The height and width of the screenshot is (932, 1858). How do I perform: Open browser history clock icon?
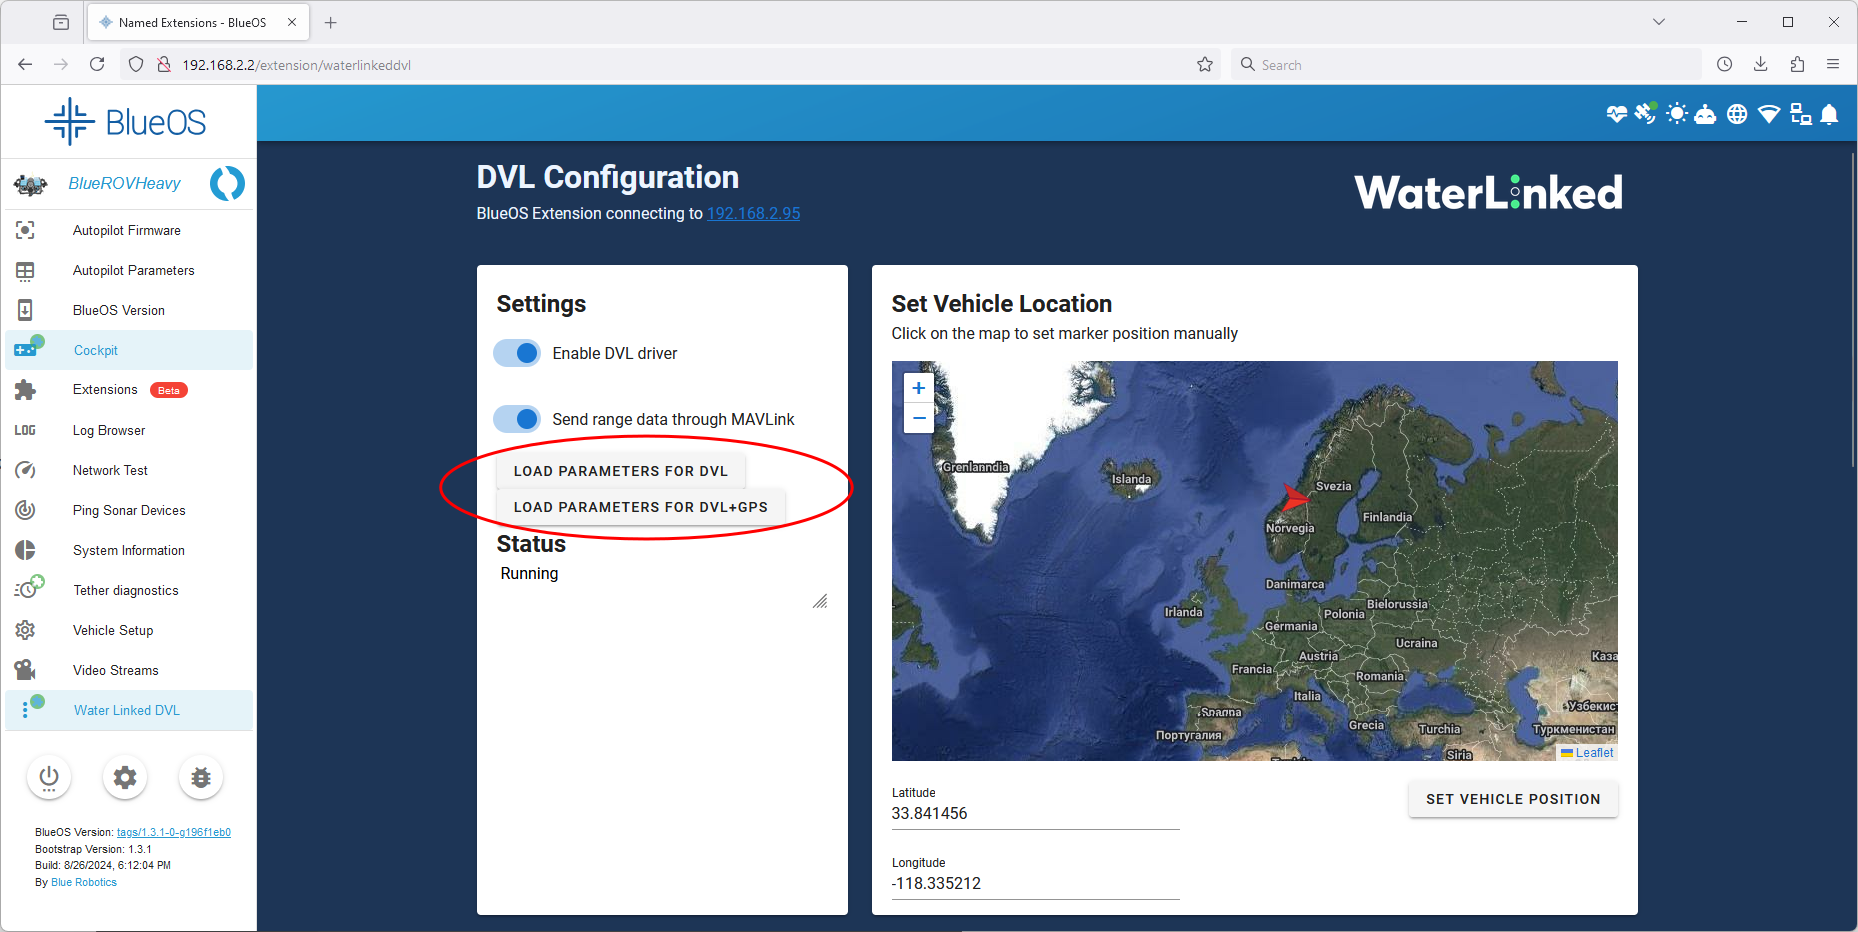(1725, 64)
